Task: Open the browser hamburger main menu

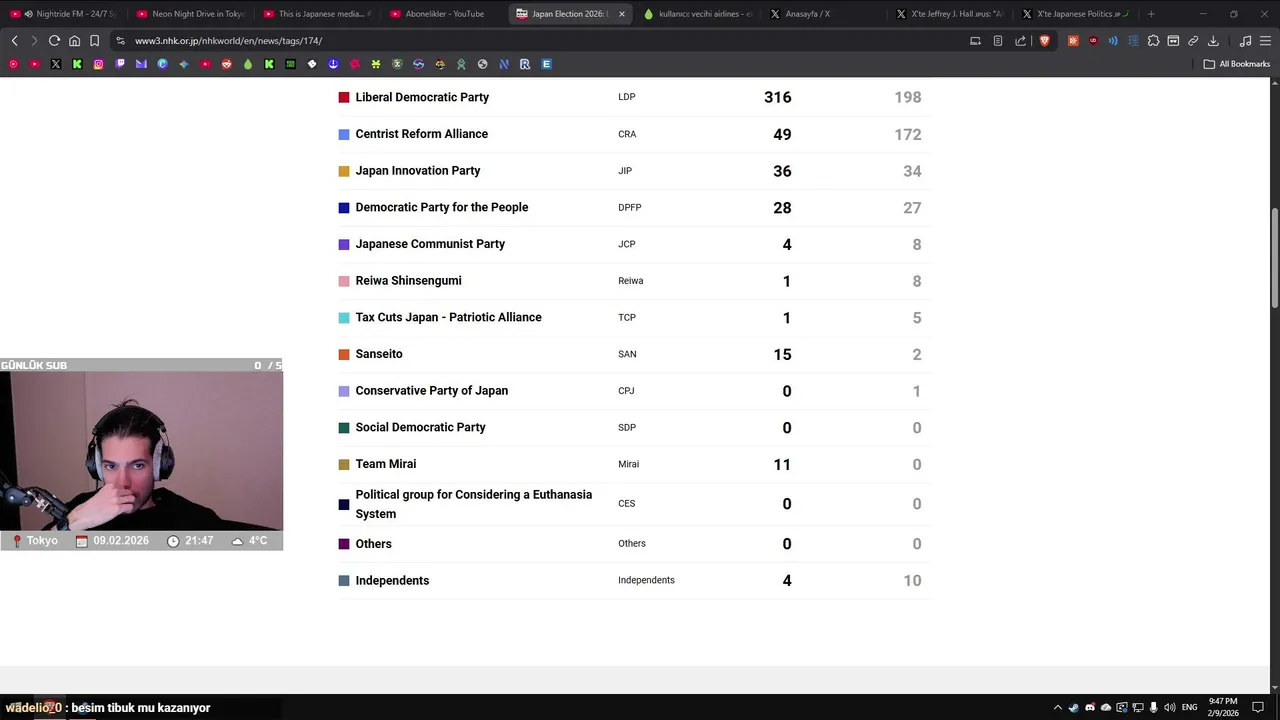Action: pyautogui.click(x=1264, y=41)
